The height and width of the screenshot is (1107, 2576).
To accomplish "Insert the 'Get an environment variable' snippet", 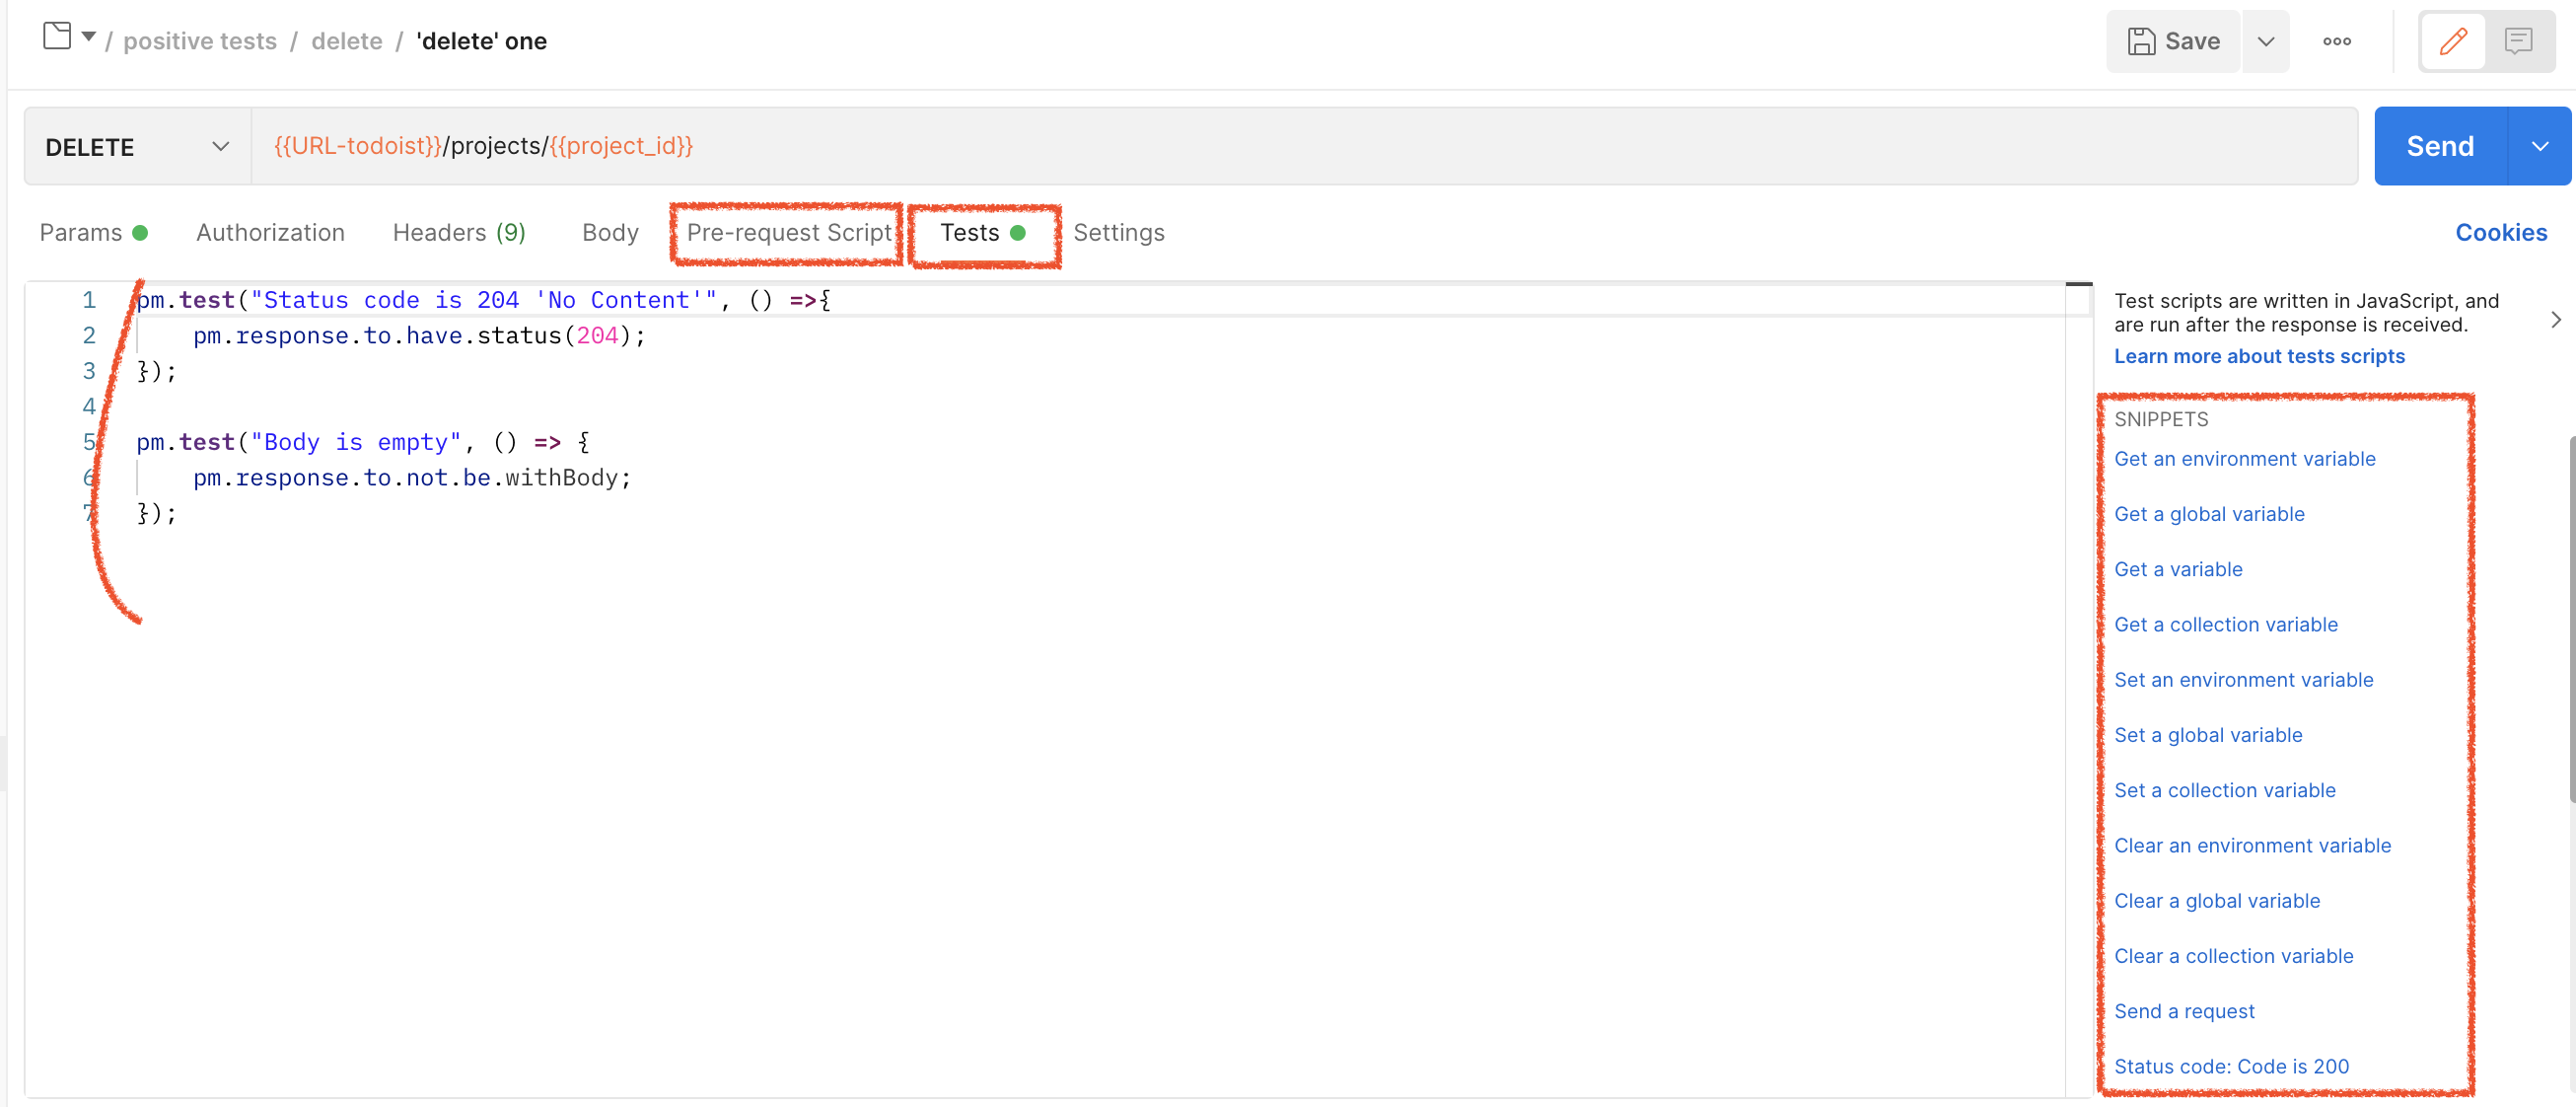I will coord(2245,458).
